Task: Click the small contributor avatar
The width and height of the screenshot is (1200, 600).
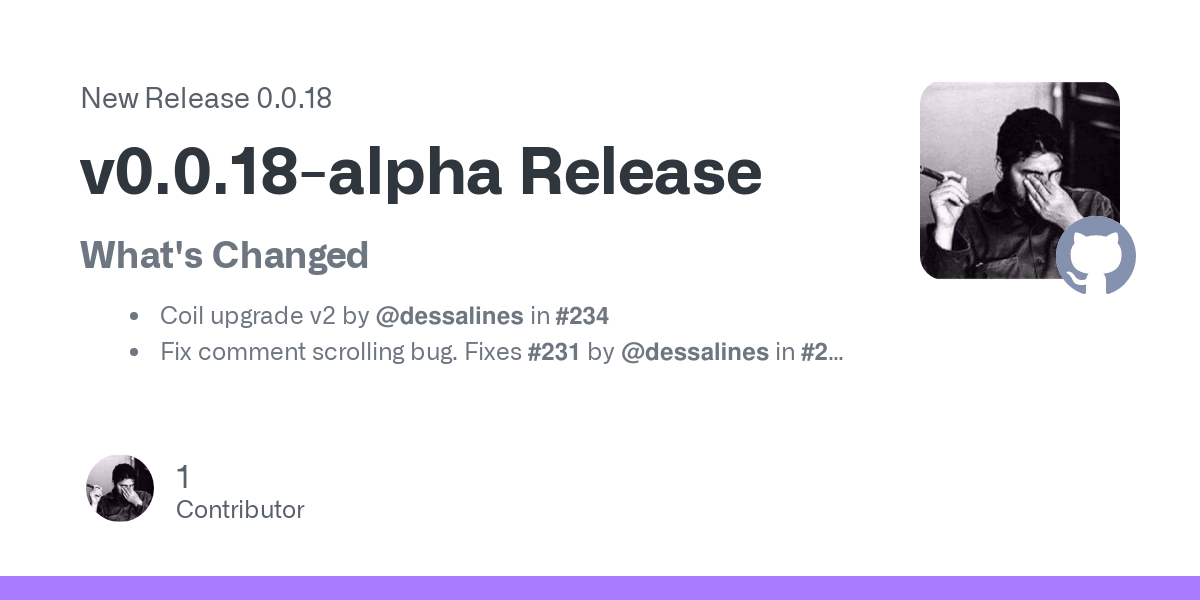Action: [x=120, y=488]
